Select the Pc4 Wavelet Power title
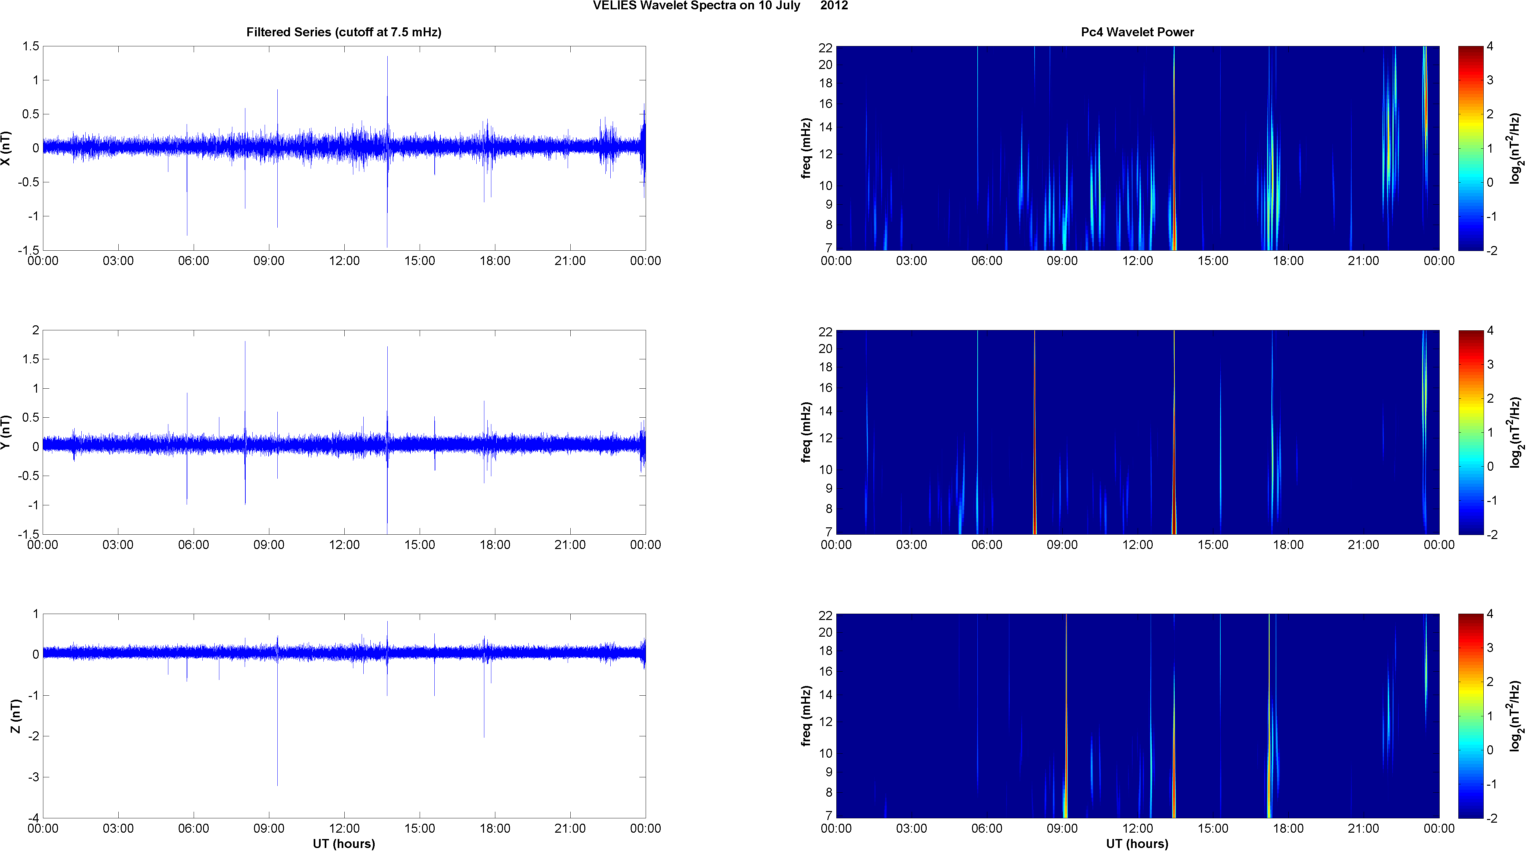Viewport: 1526px width, 851px height. [1137, 32]
